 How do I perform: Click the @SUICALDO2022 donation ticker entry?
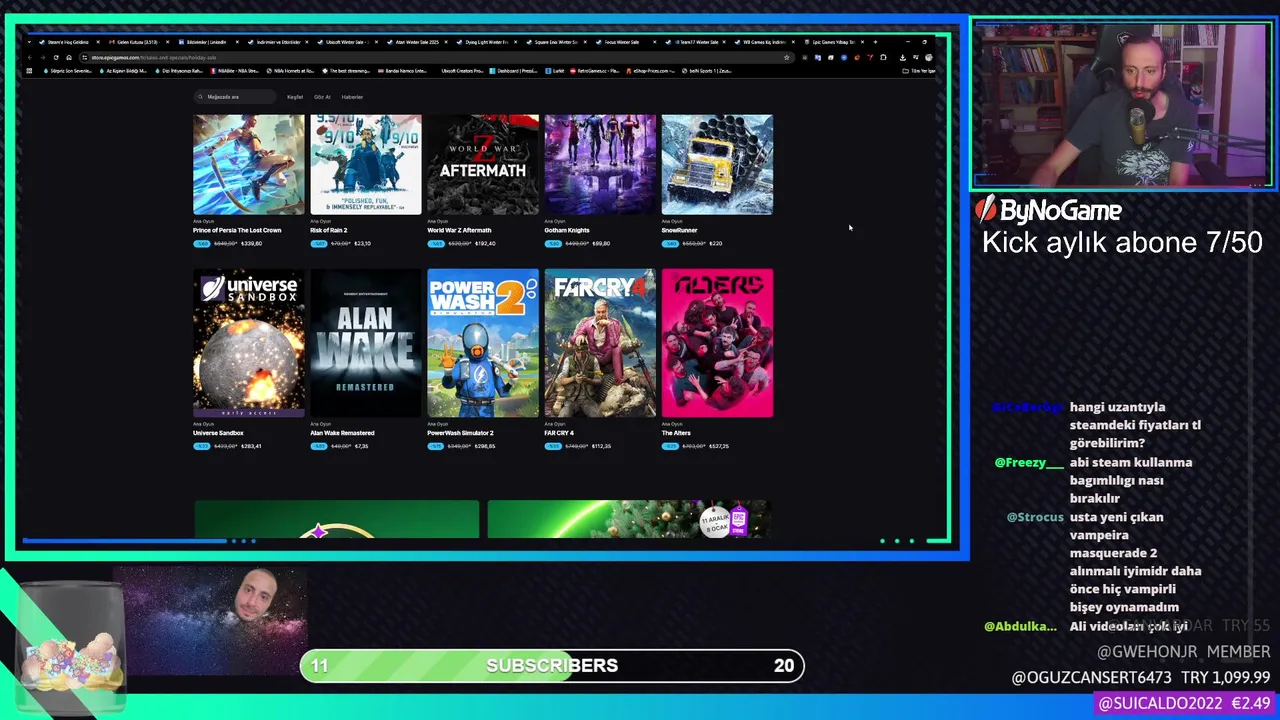1185,704
